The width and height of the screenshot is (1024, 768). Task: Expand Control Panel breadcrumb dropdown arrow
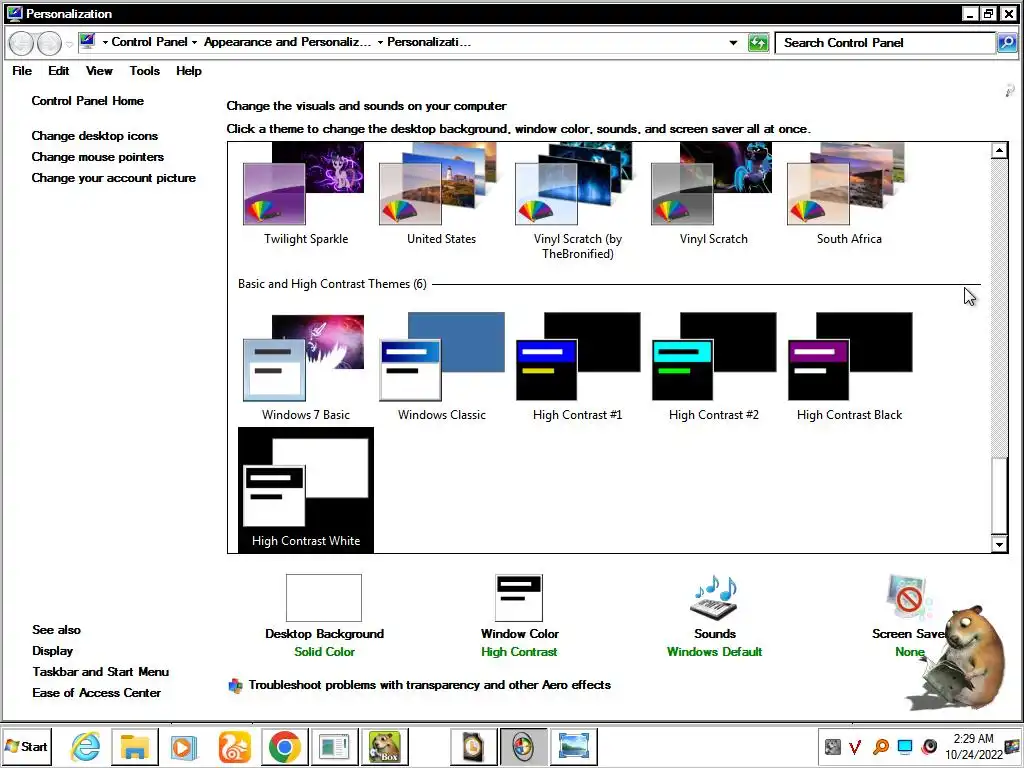194,42
